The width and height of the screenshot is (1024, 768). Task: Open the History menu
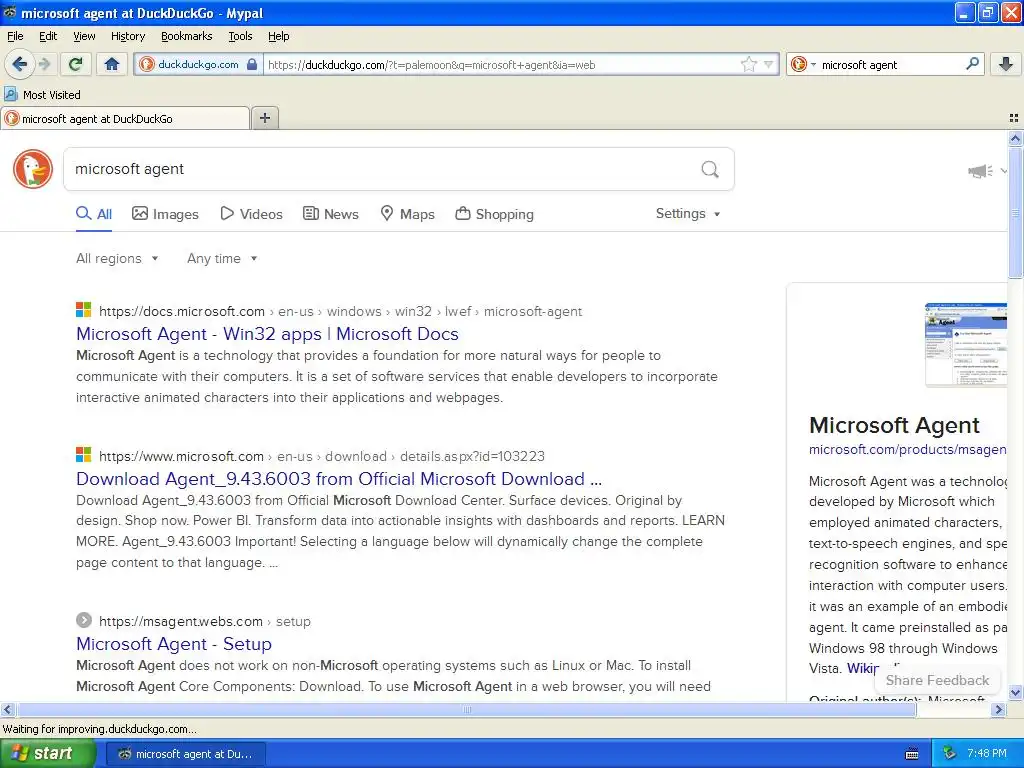(127, 36)
